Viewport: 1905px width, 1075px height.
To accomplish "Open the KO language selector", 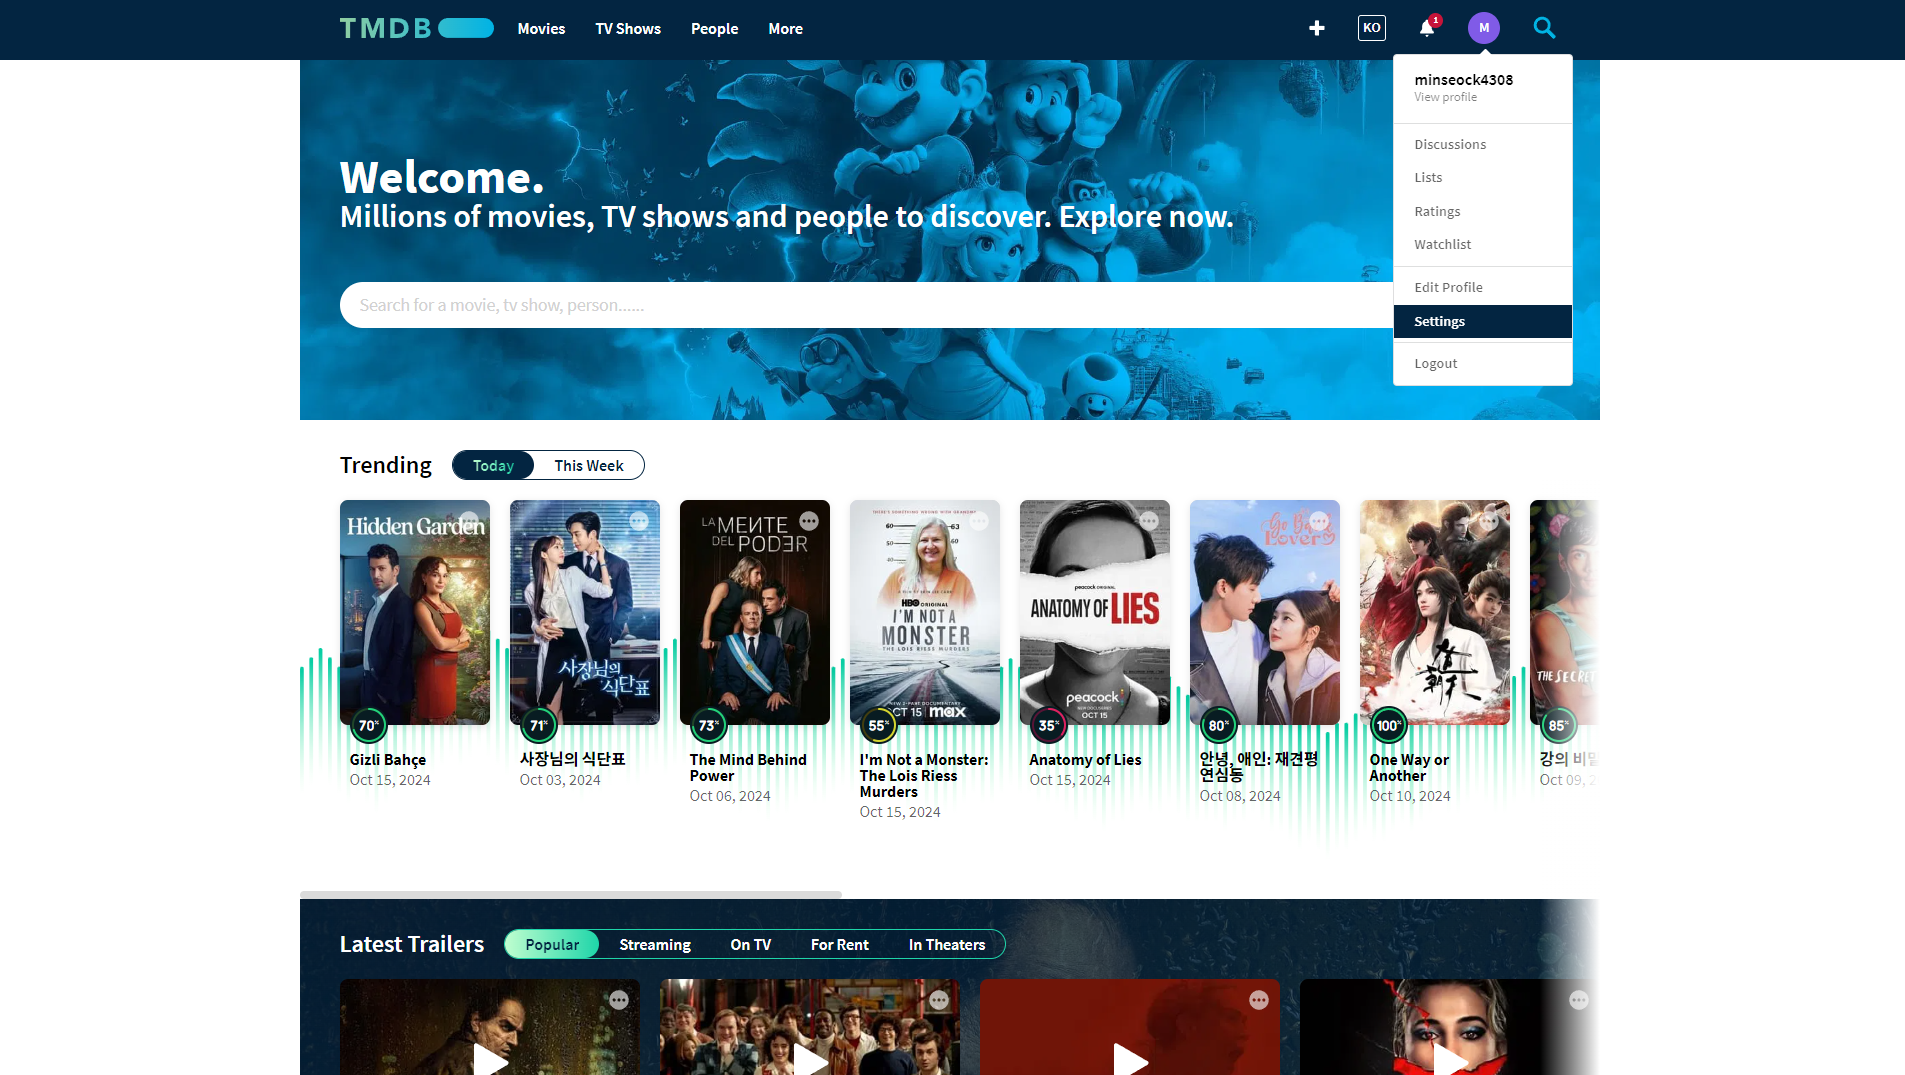I will tap(1372, 28).
